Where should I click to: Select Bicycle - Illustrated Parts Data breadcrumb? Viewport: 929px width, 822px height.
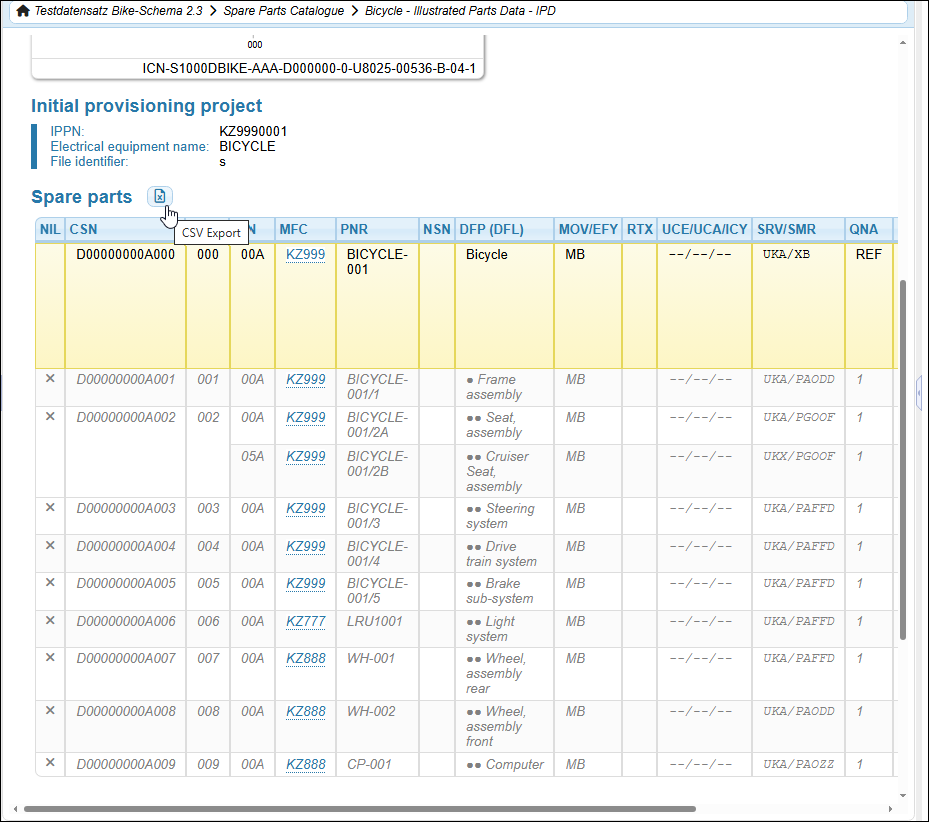click(x=460, y=11)
